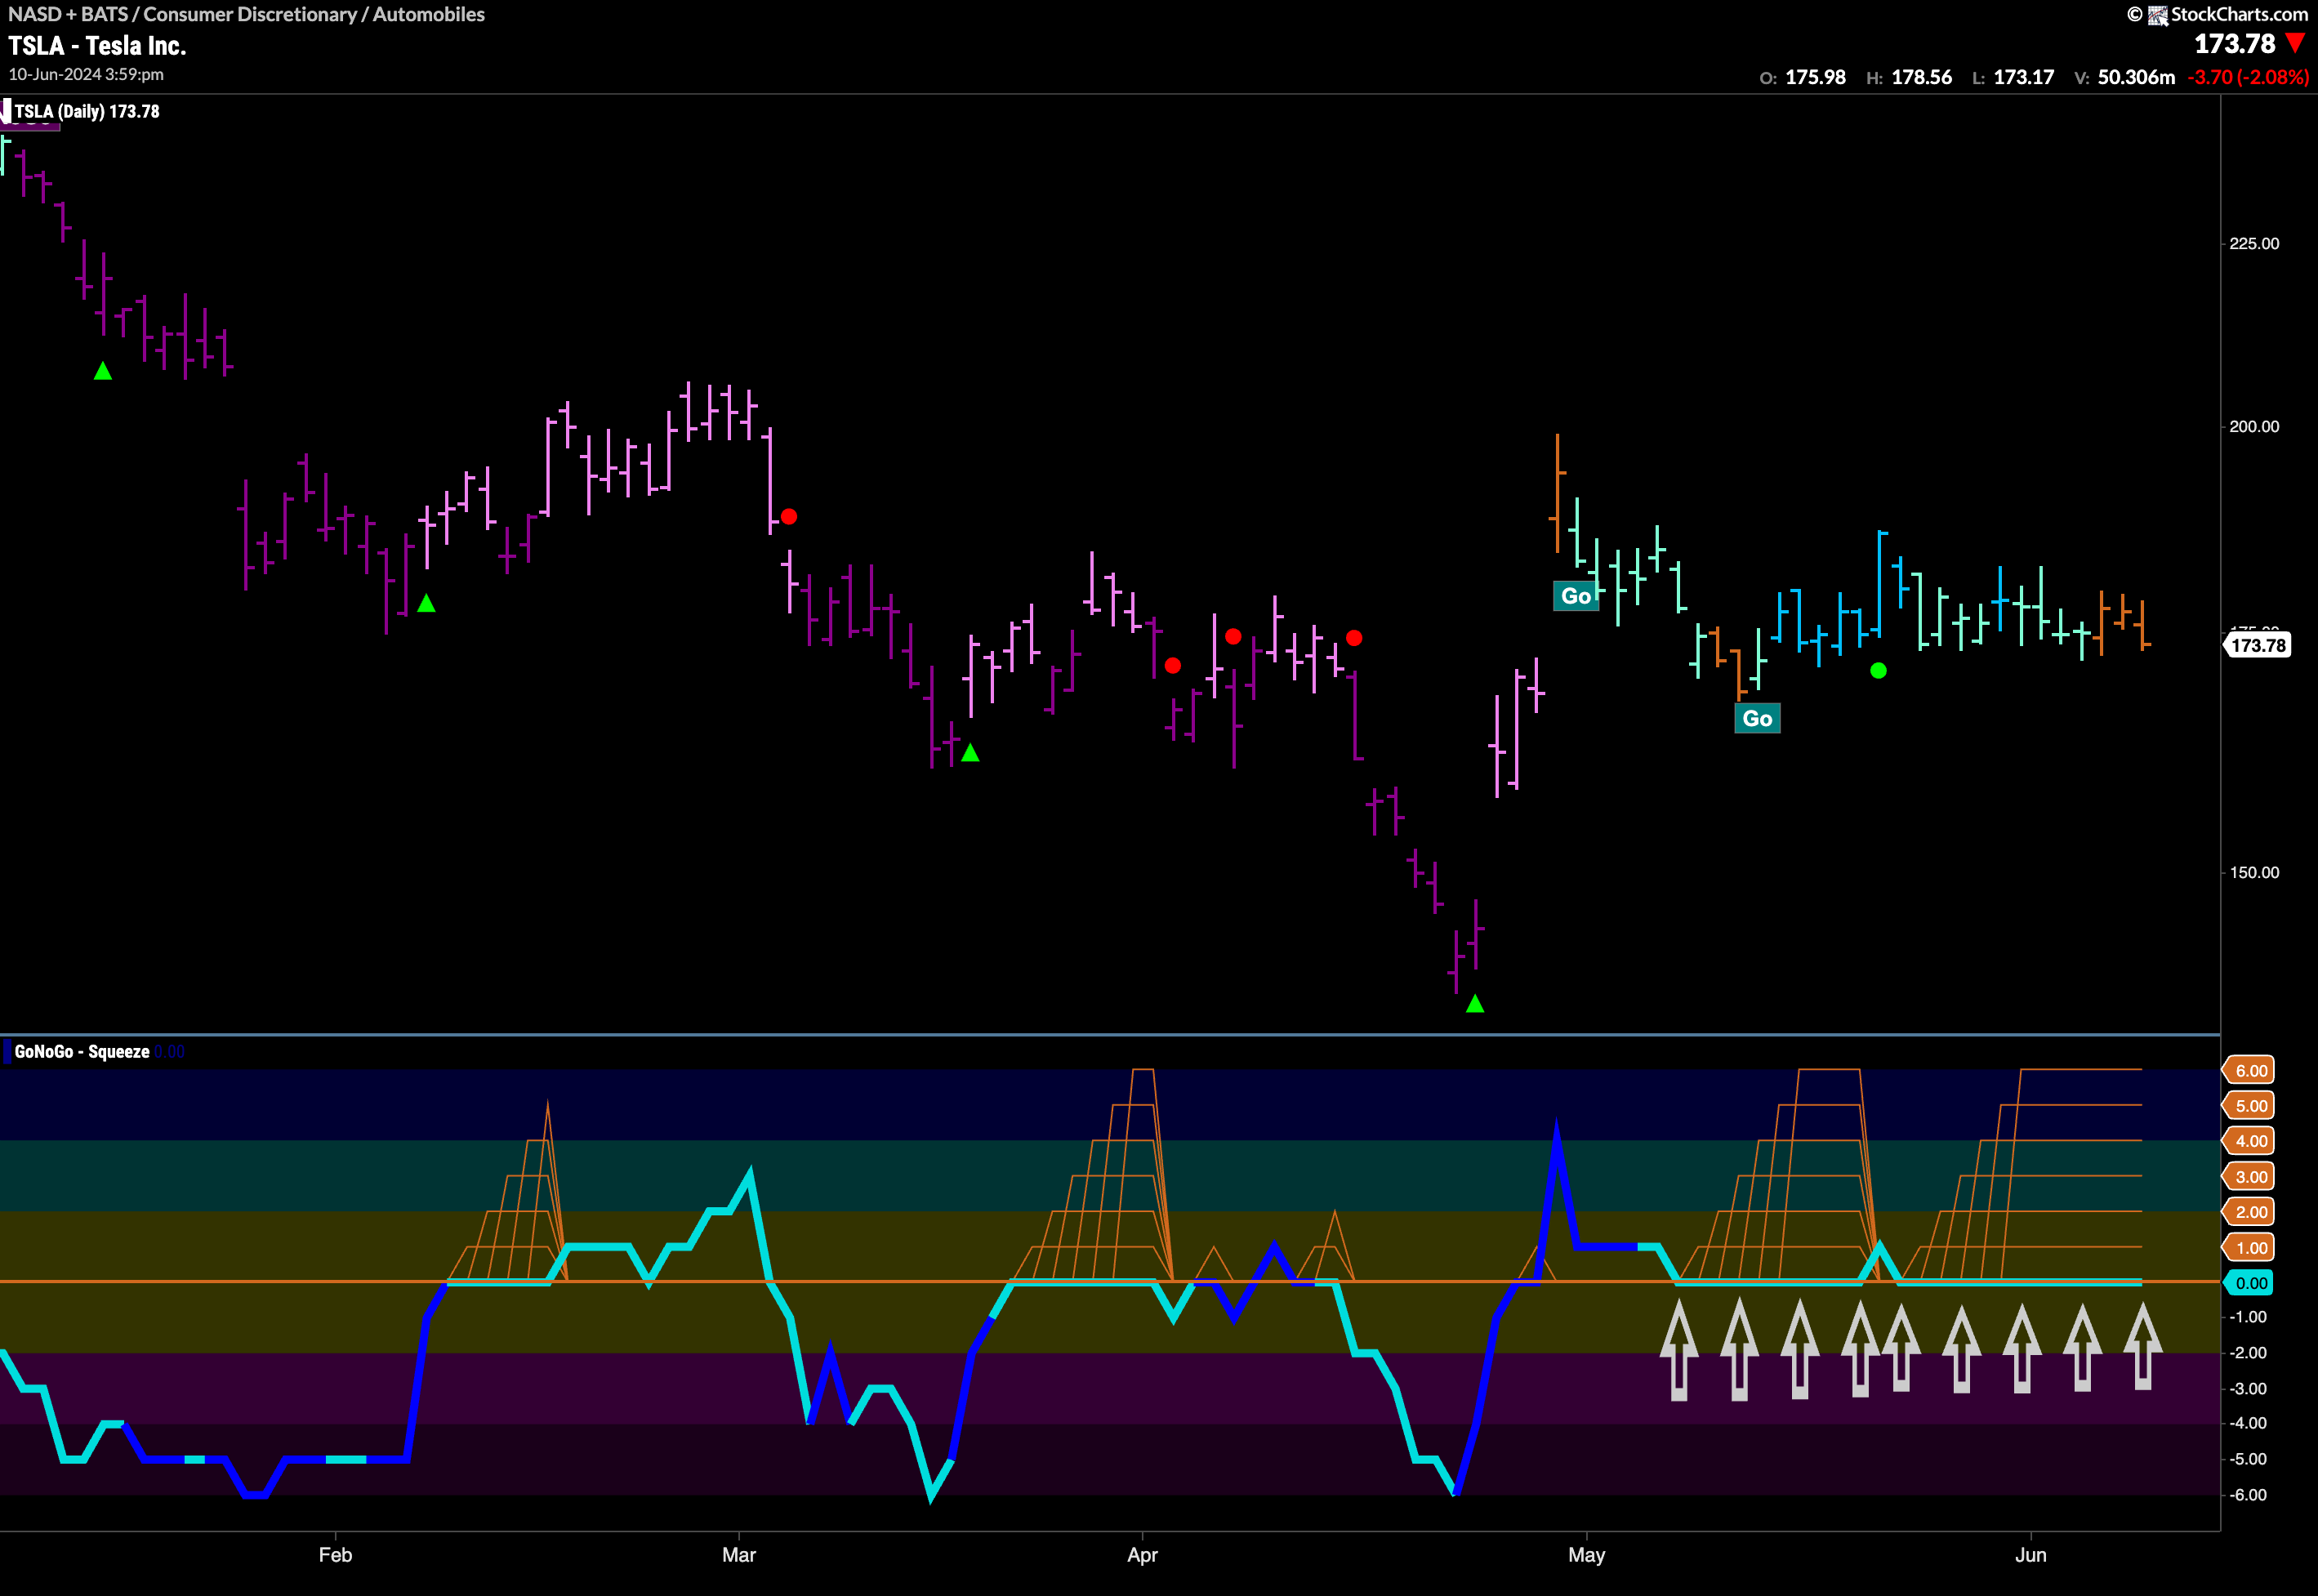Click the high value 178.56
This screenshot has width=2318, height=1596.
pyautogui.click(x=1922, y=77)
